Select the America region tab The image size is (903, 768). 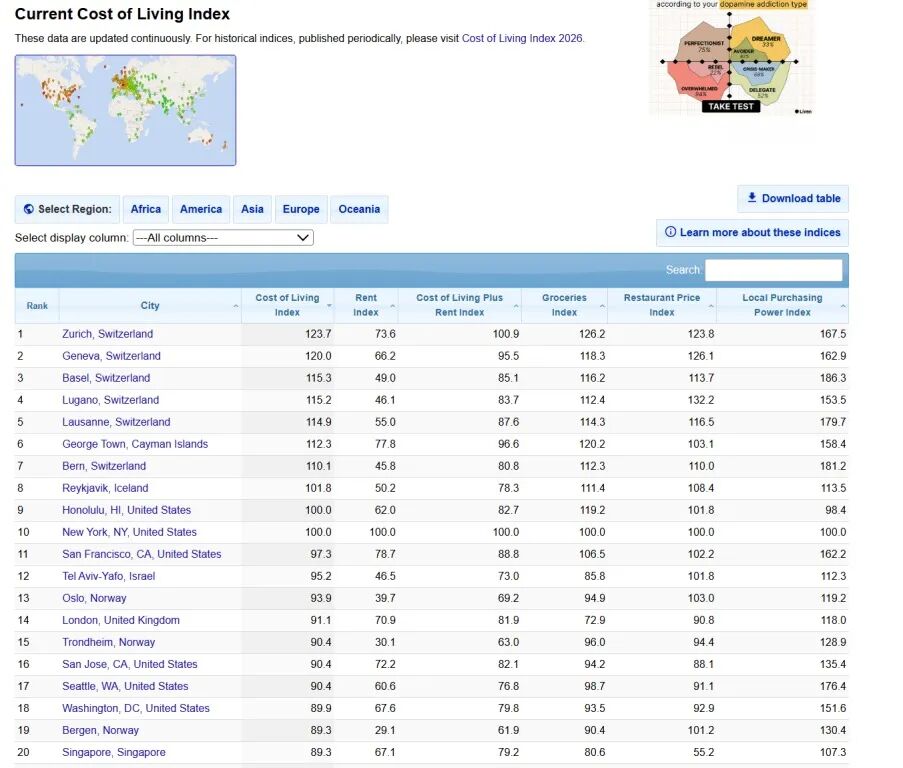(x=200, y=209)
